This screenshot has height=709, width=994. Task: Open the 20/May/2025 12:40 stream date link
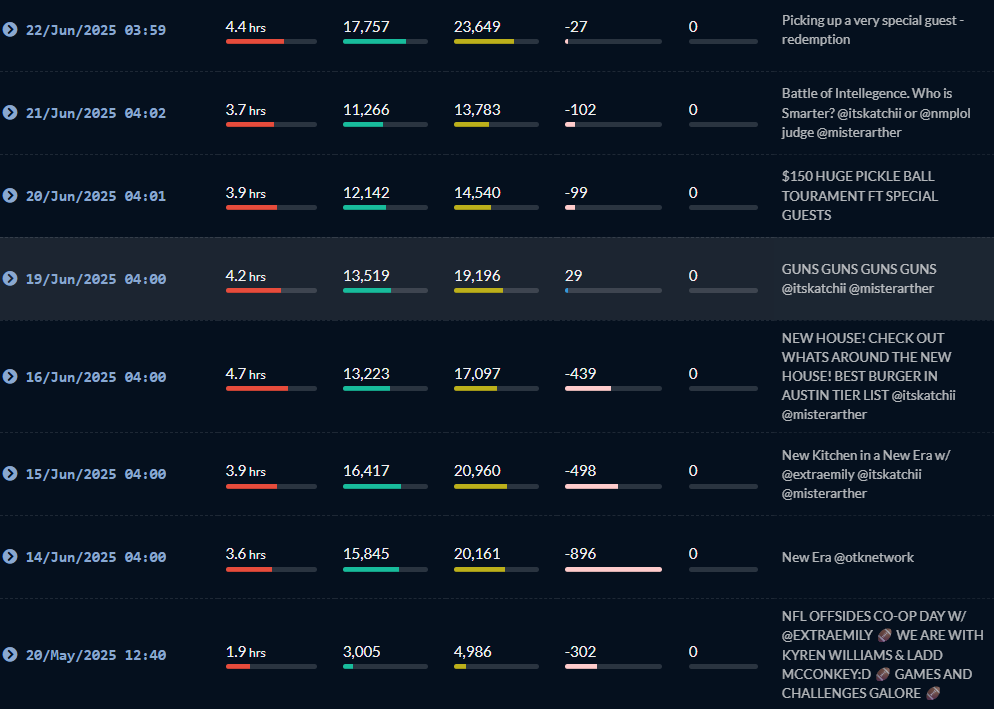96,654
